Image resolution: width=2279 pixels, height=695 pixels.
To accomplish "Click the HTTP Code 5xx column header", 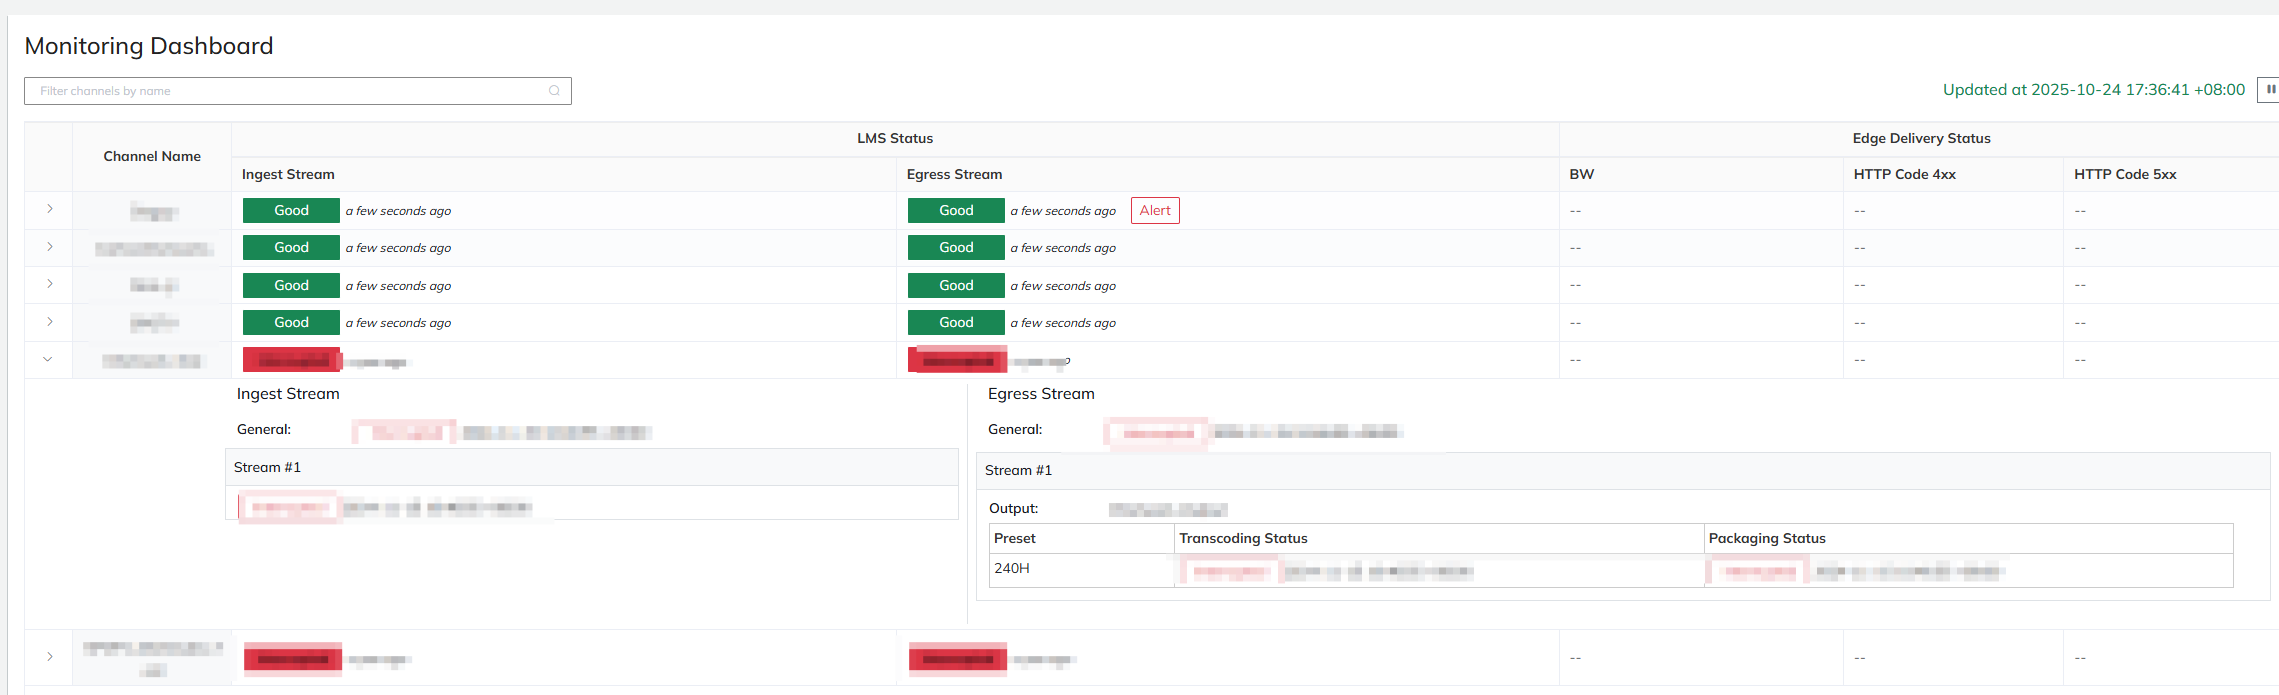I will click(2125, 174).
